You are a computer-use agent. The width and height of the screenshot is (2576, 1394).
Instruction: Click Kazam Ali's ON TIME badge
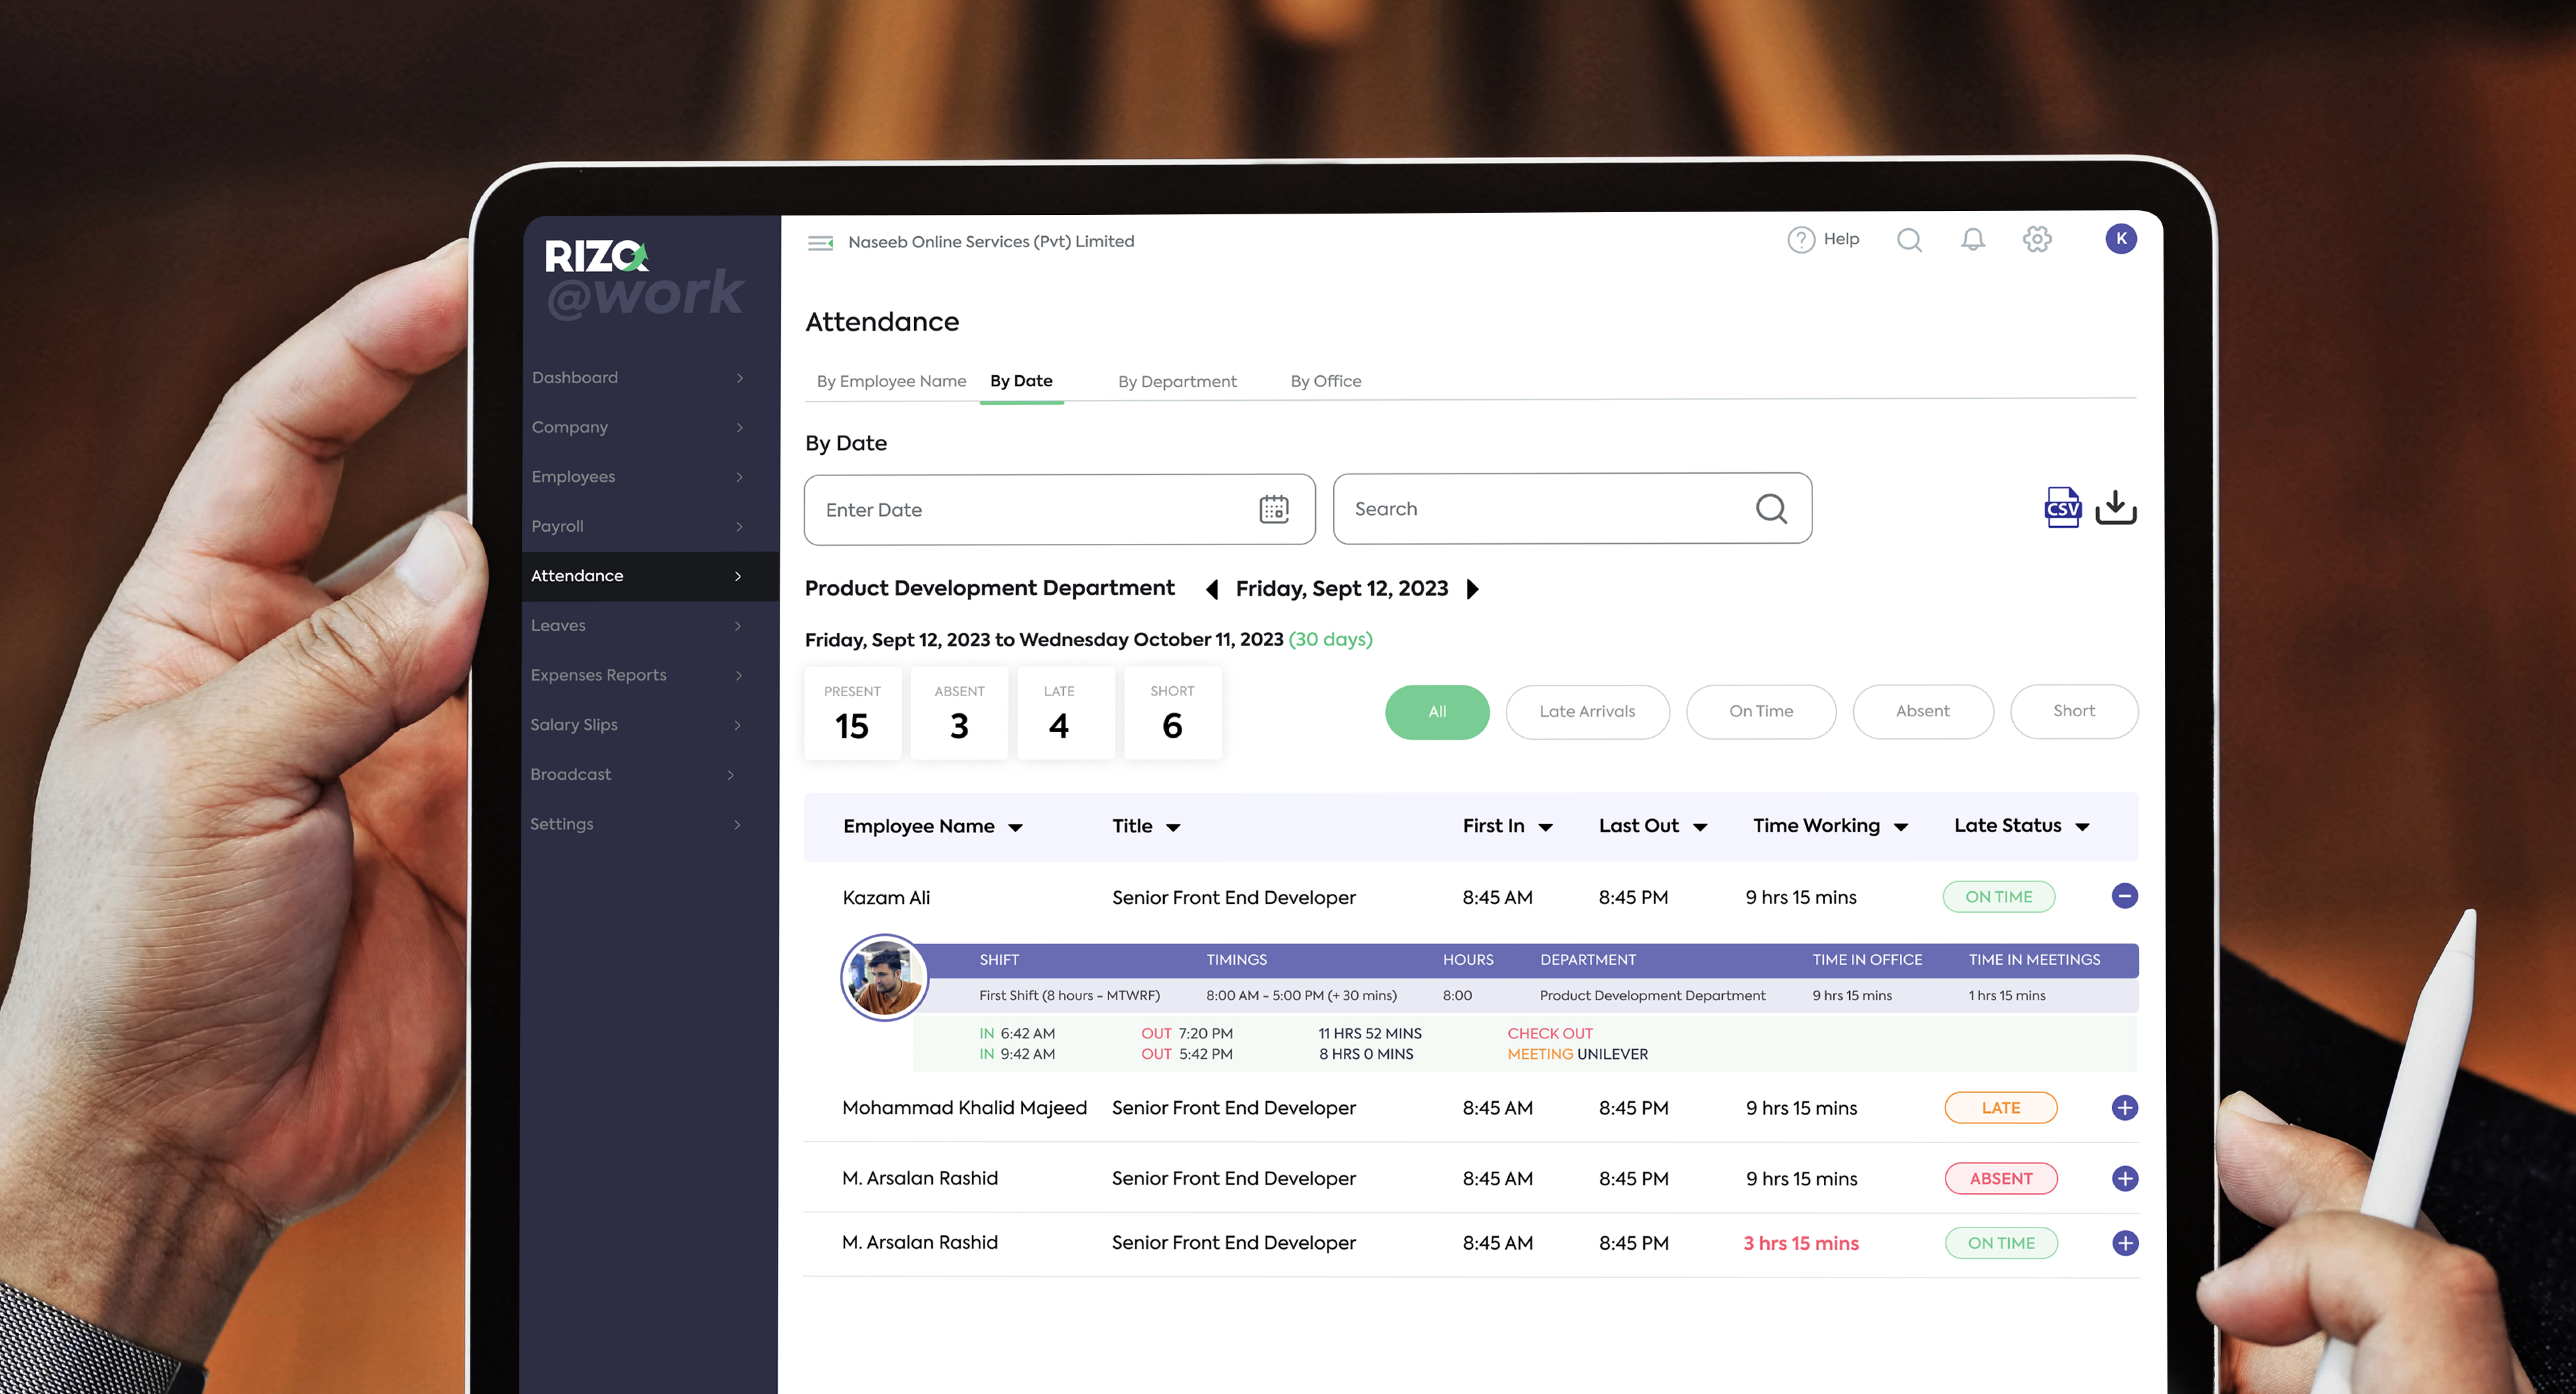pyautogui.click(x=1998, y=897)
